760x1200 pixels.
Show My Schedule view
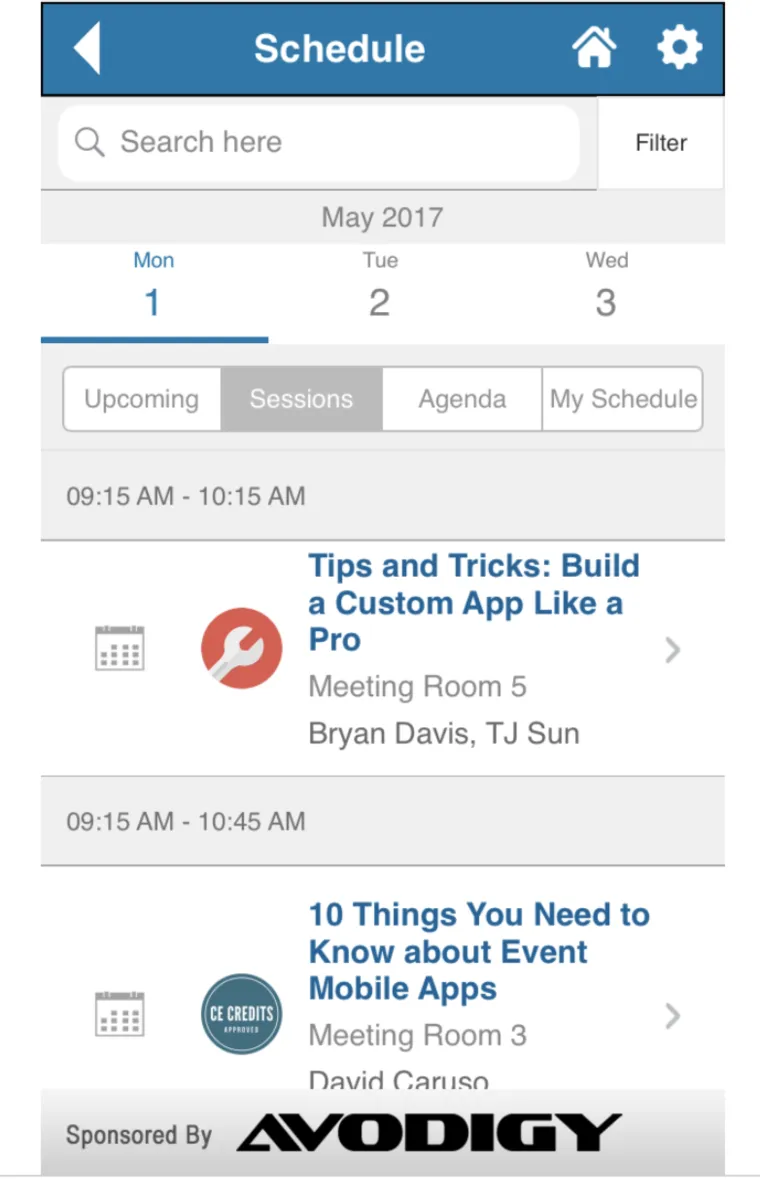623,399
